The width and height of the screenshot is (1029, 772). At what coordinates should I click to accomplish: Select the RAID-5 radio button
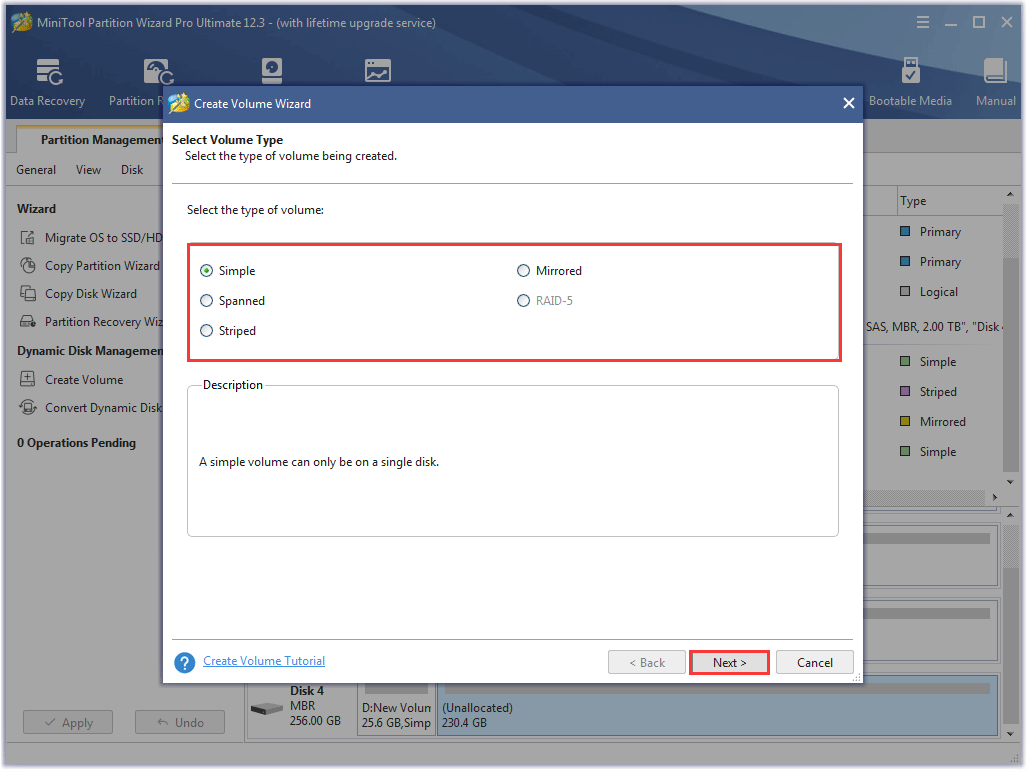(x=523, y=301)
